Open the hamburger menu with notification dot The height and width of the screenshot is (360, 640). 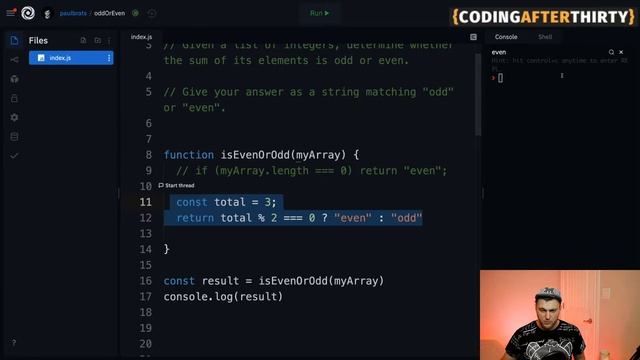click(x=11, y=13)
